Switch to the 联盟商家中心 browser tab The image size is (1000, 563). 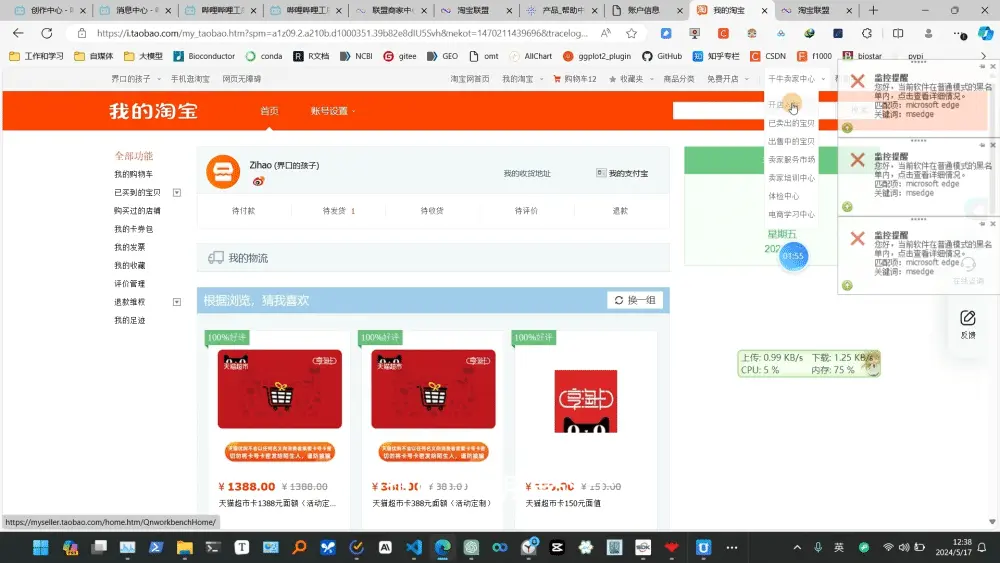[x=393, y=10]
